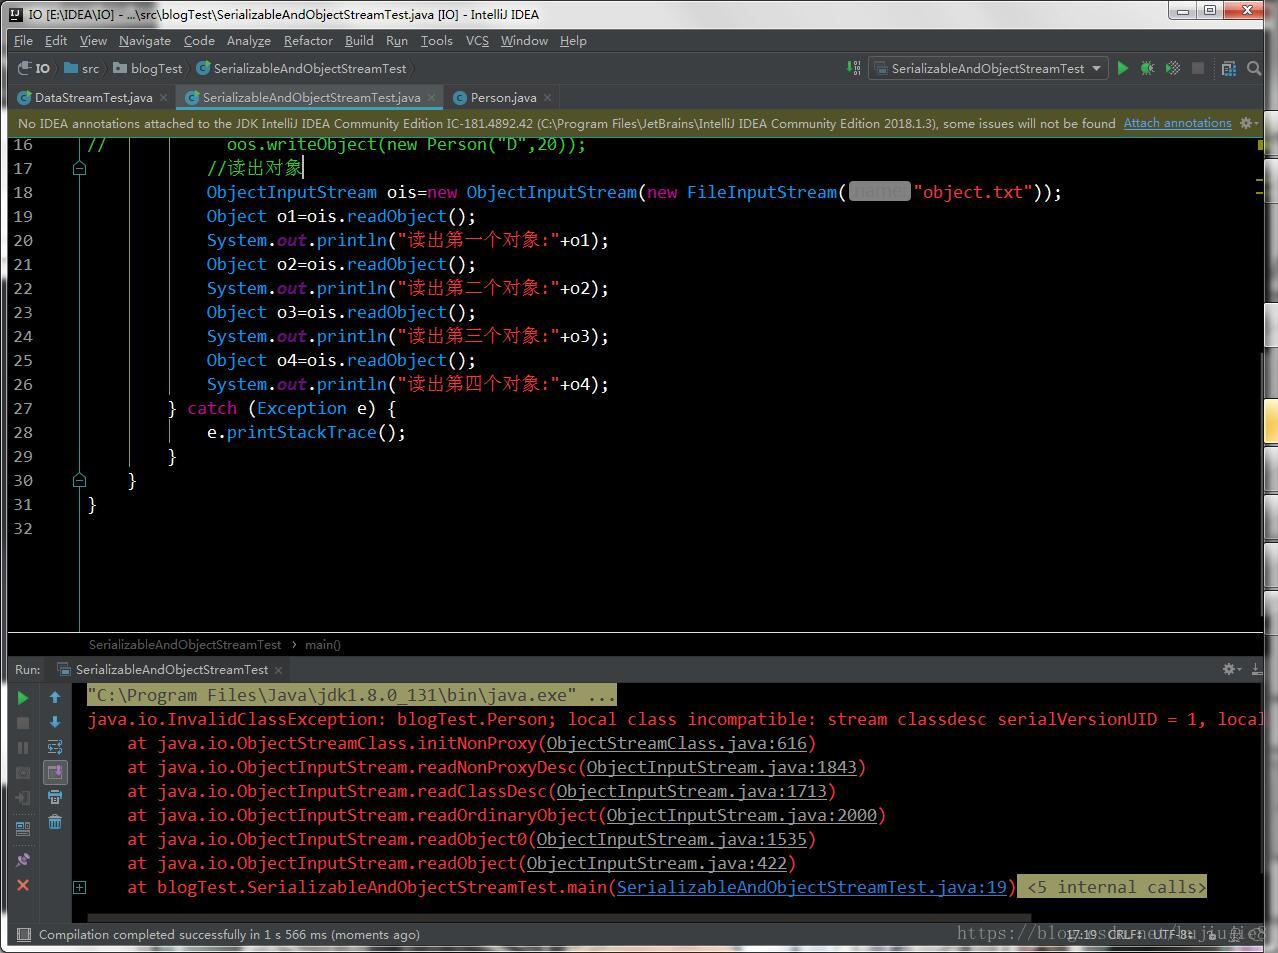Open the run configuration dropdown
Screen dimensions: 1278x953
coord(987,68)
